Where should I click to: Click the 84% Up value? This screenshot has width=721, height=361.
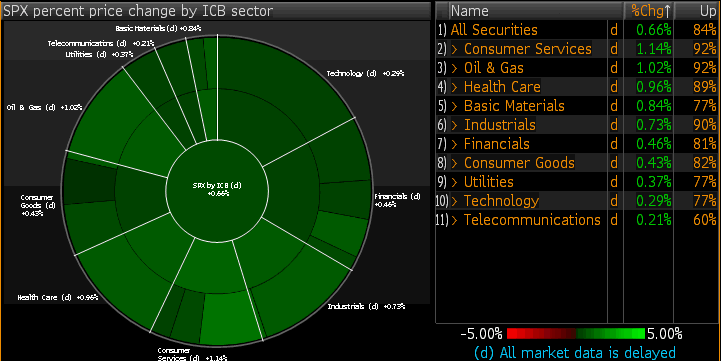pos(704,30)
